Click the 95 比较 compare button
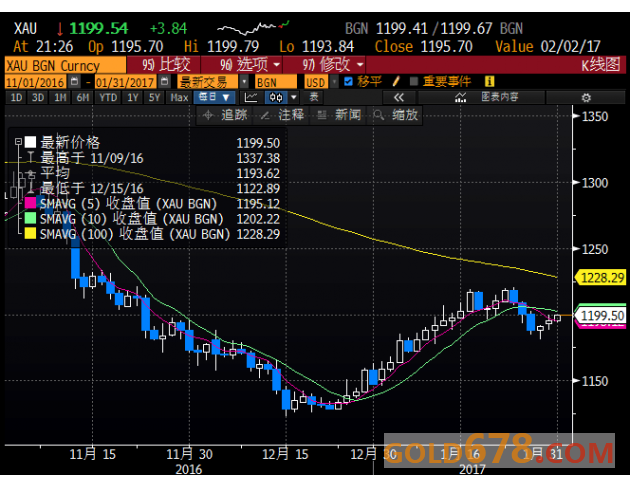630x488 pixels. 164,65
